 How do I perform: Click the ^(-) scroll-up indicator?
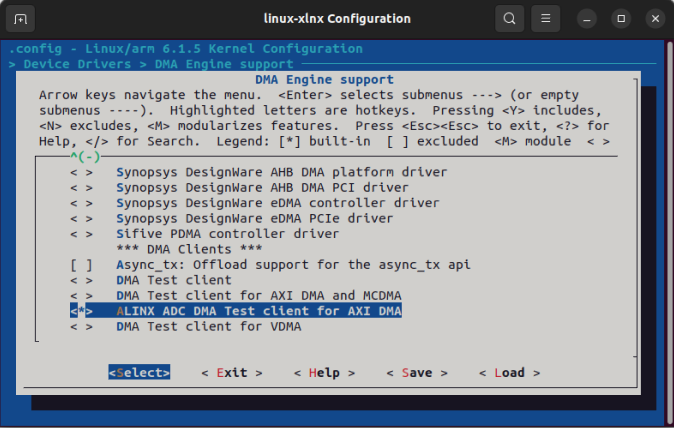click(x=85, y=156)
